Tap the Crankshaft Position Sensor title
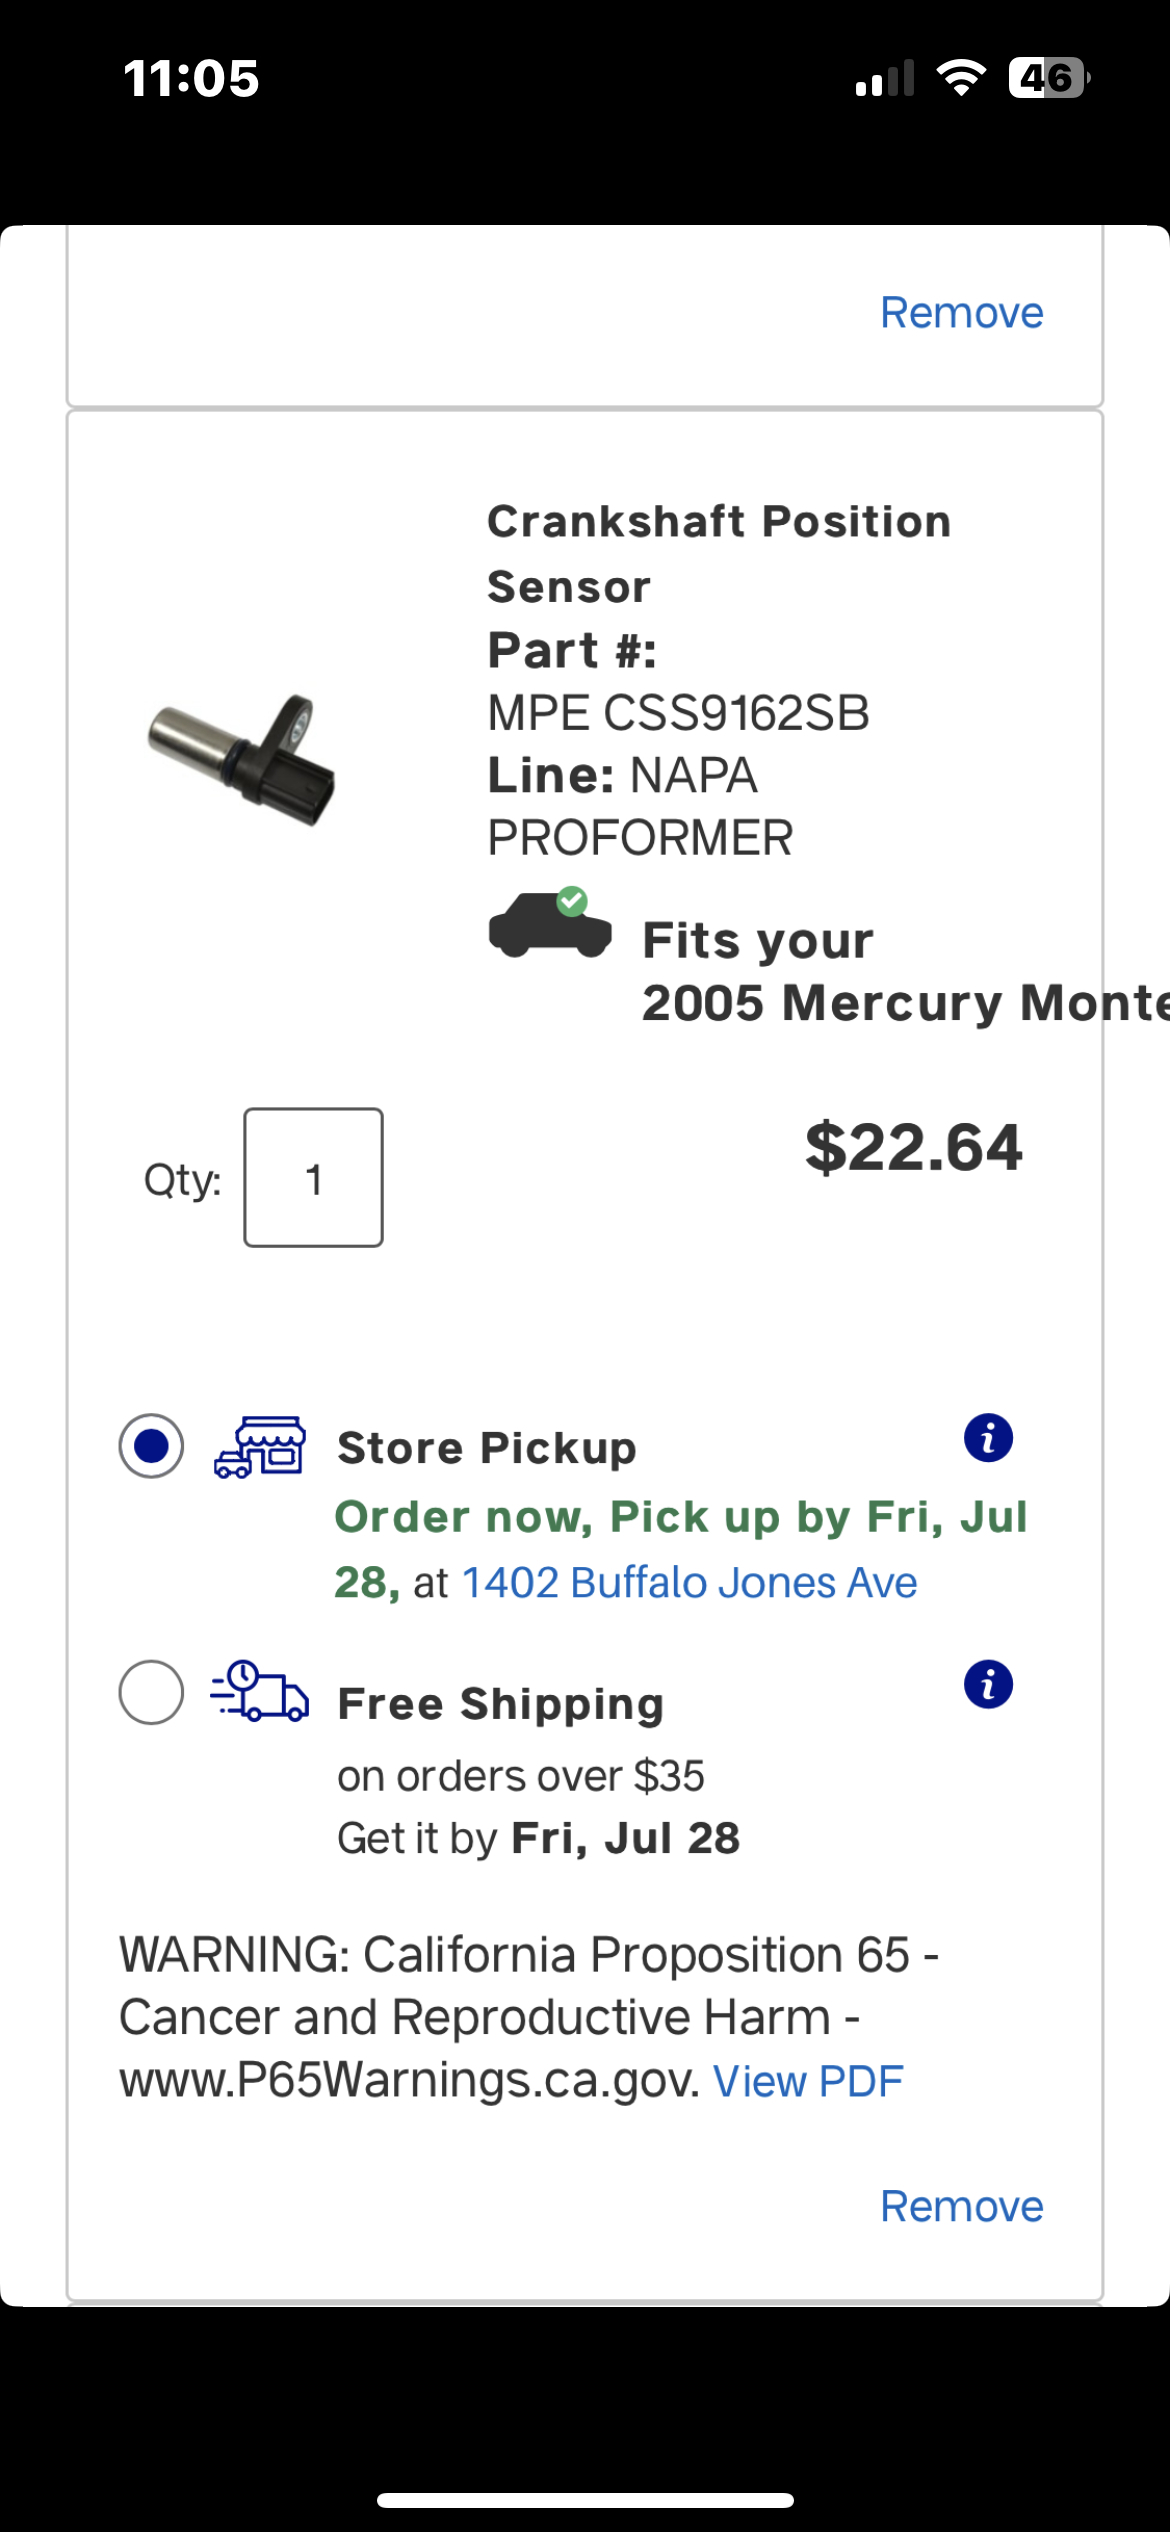1170x2532 pixels. coord(718,553)
